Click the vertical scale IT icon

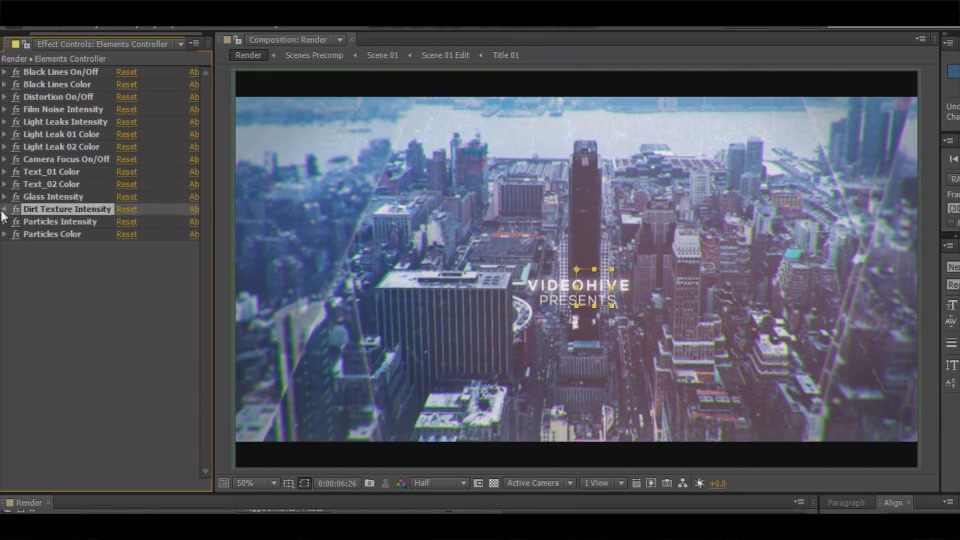click(951, 366)
